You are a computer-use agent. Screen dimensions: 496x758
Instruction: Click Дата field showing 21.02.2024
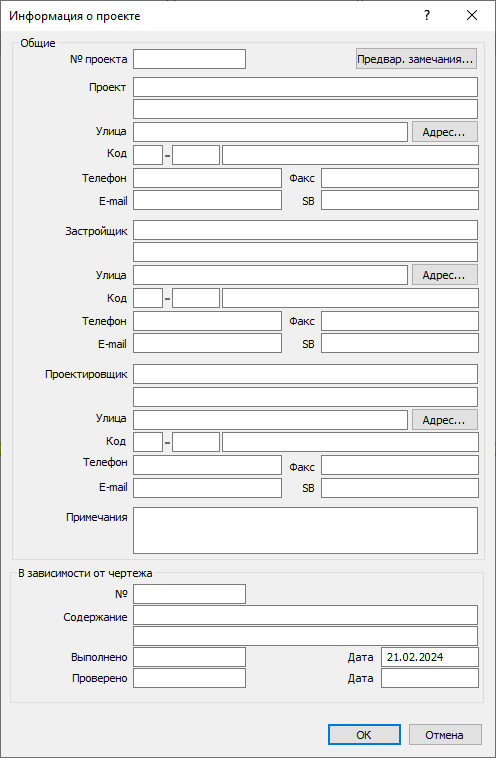click(x=430, y=657)
